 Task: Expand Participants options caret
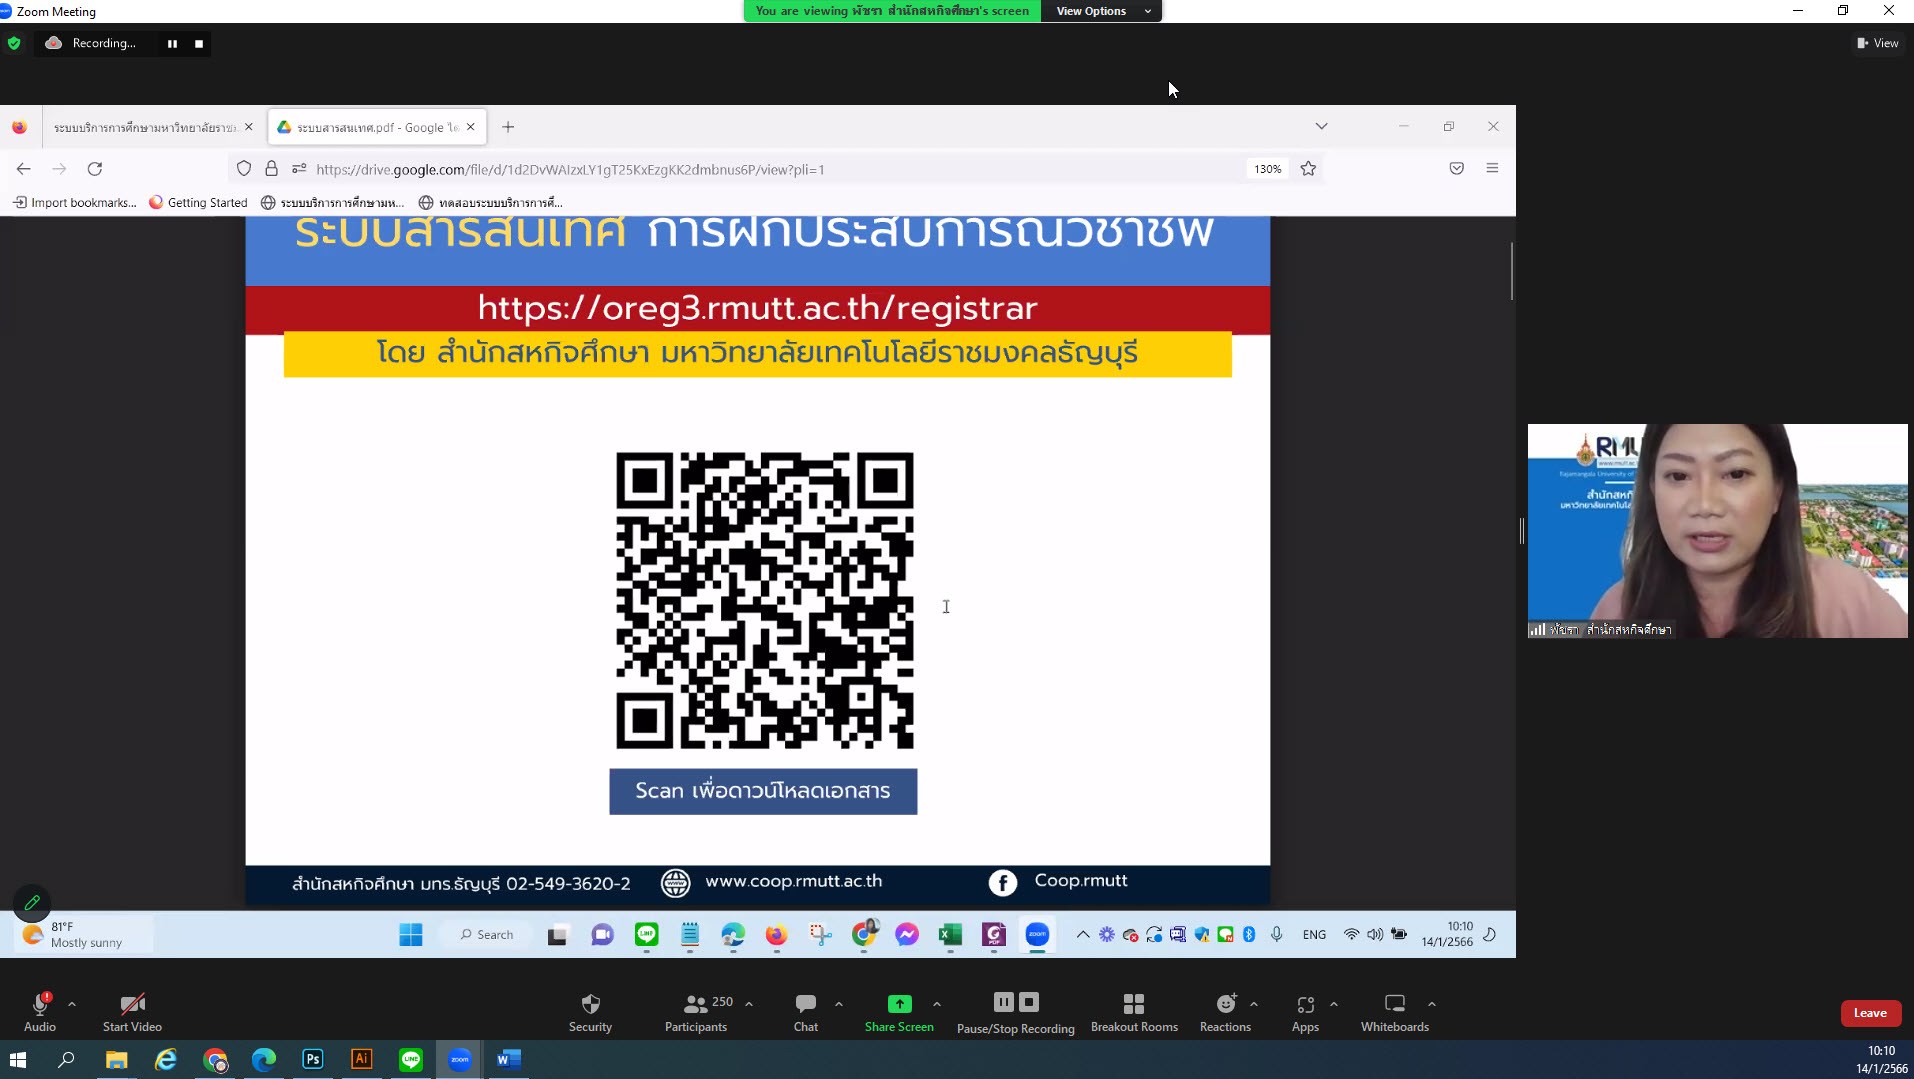click(749, 1004)
